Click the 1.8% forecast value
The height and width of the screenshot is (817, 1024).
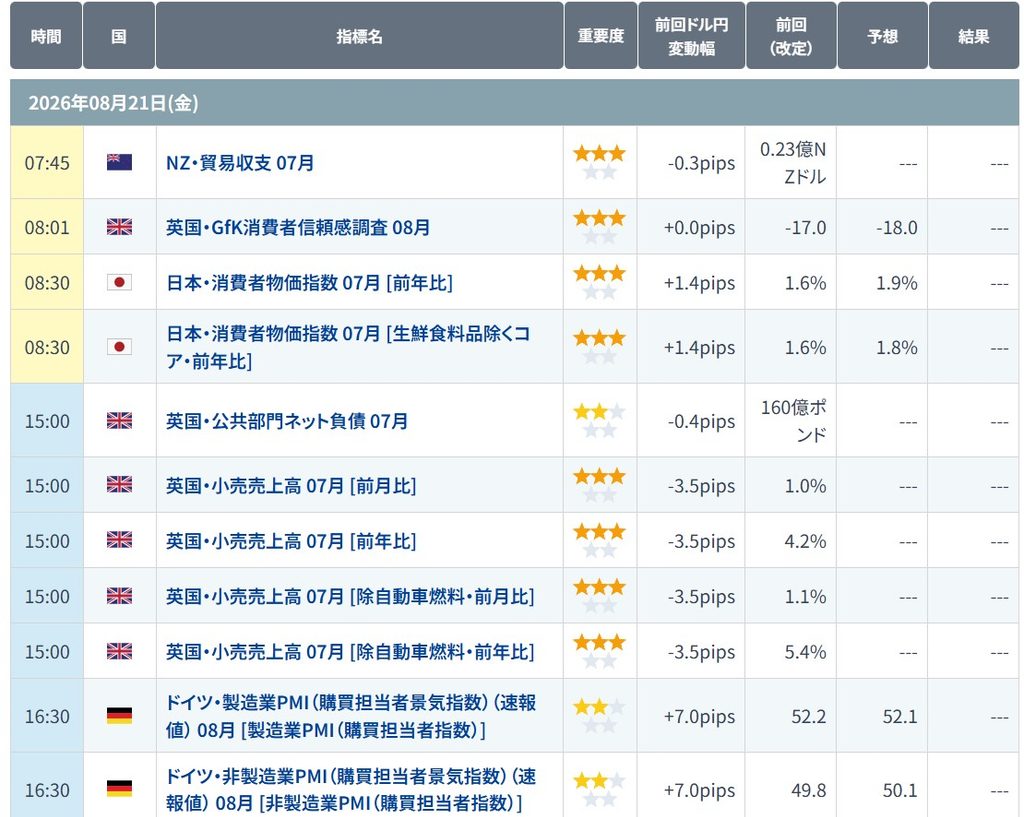(897, 348)
